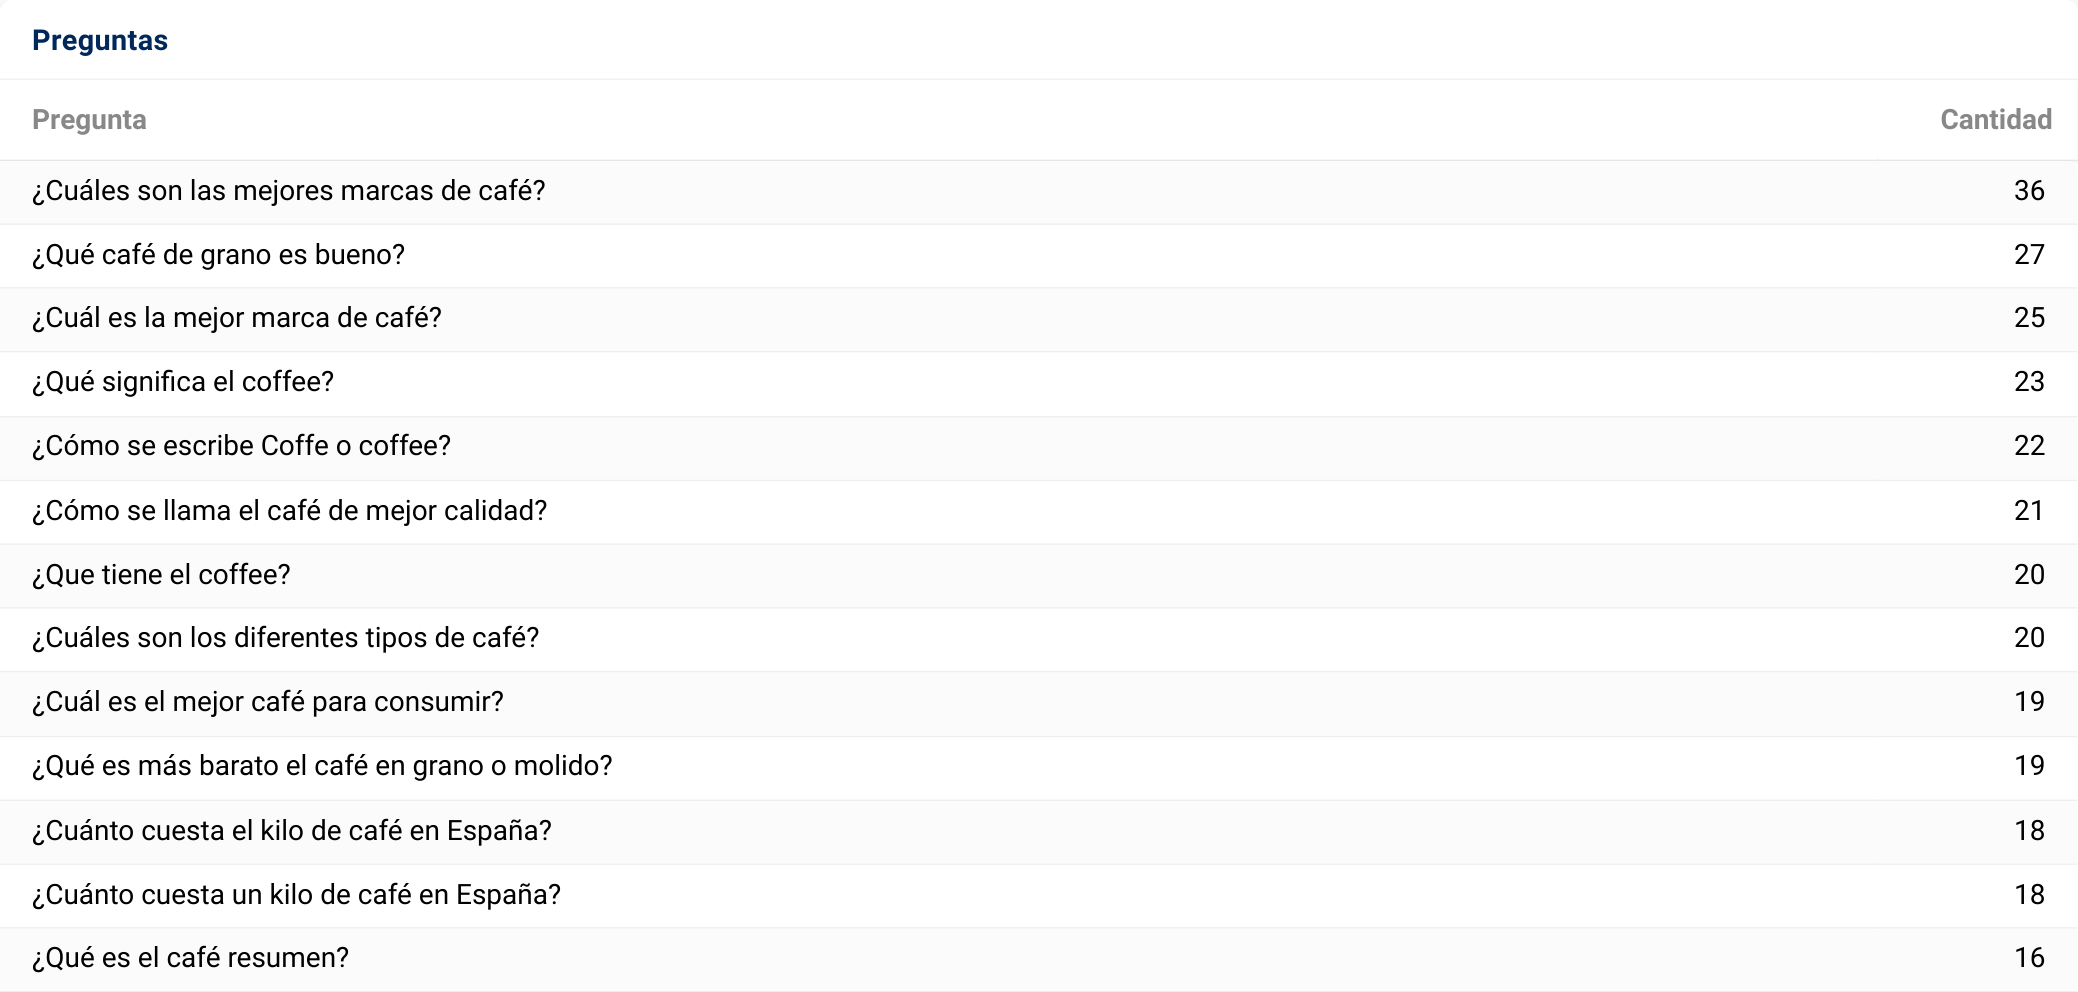Screen dimensions: 2078x992
Task: Click the count 36 in the first row
Action: pyautogui.click(x=2028, y=191)
